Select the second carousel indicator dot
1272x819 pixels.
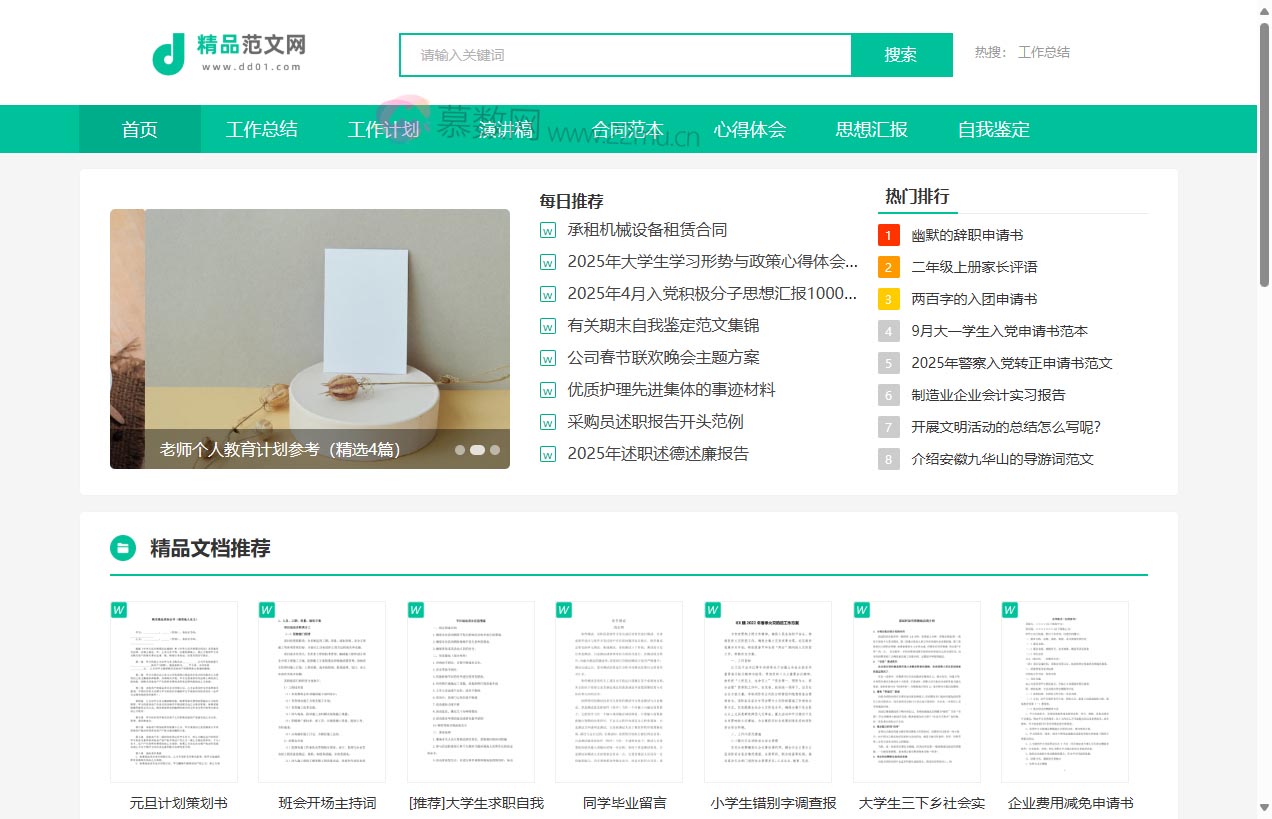[x=476, y=448]
